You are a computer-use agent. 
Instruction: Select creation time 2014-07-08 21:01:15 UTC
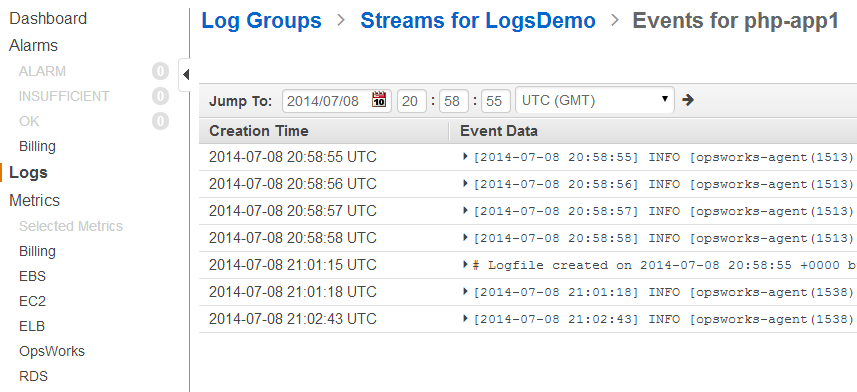pos(292,265)
